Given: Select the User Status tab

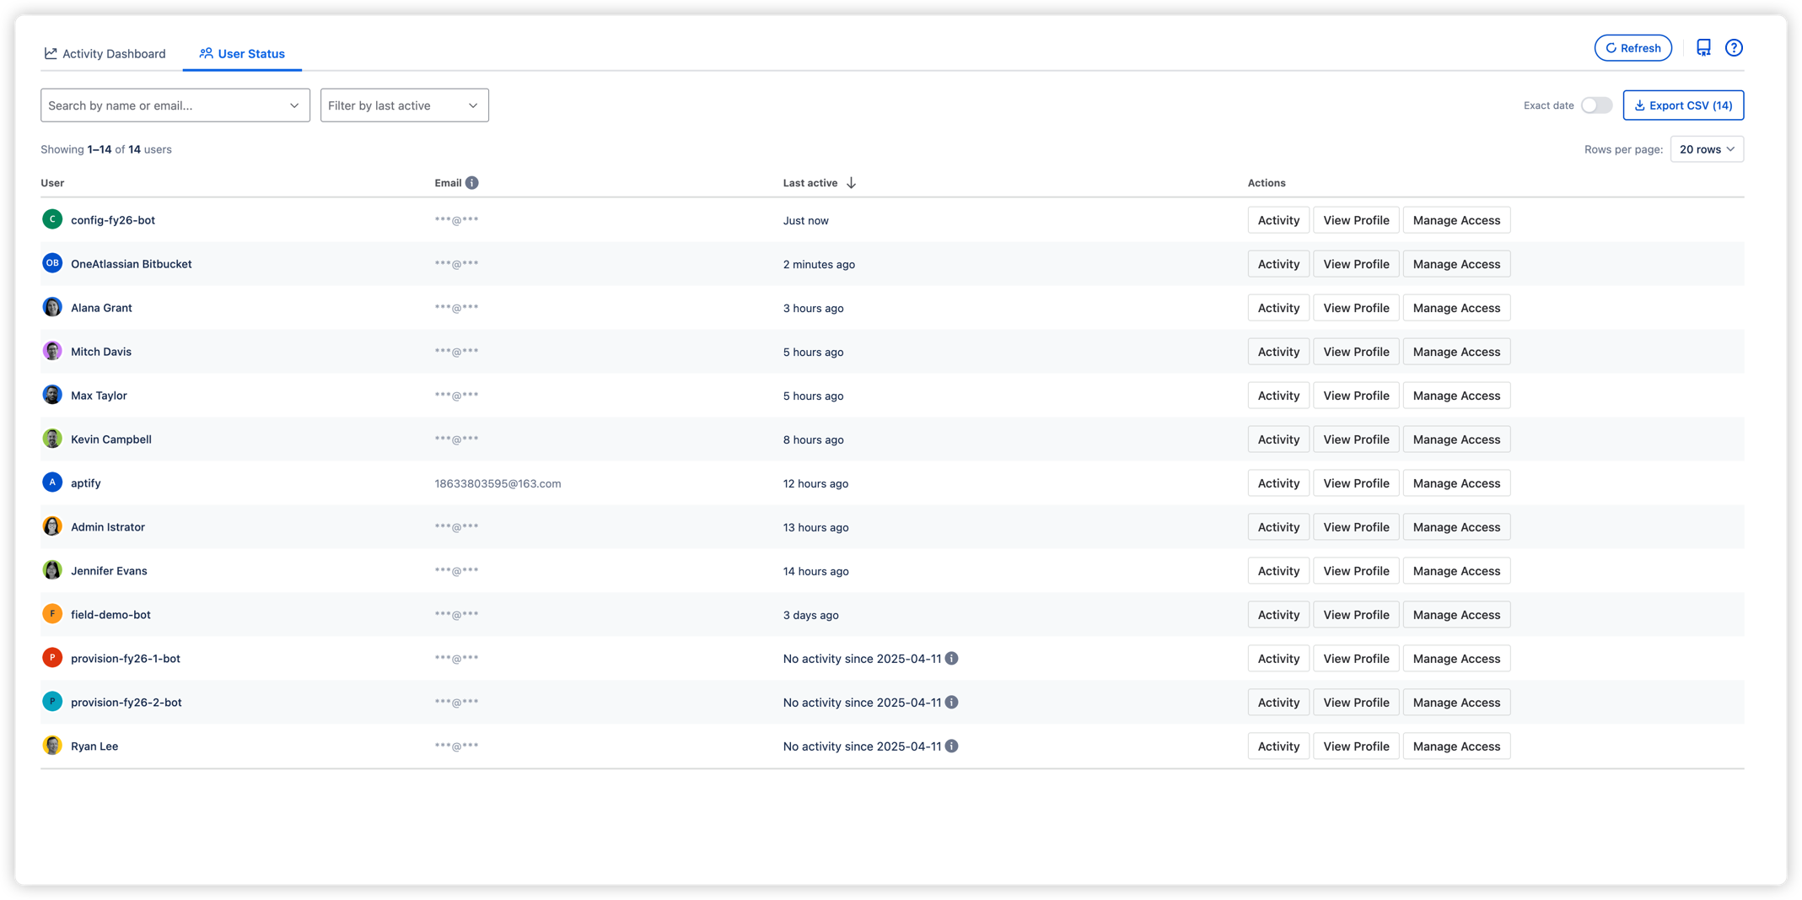Looking at the screenshot, I should (242, 54).
